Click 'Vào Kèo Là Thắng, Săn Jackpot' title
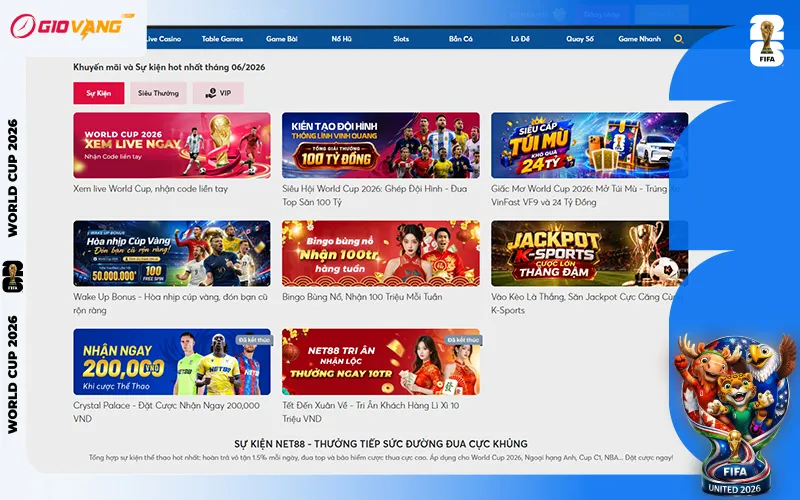Viewport: 800px width, 500px height. pos(586,304)
